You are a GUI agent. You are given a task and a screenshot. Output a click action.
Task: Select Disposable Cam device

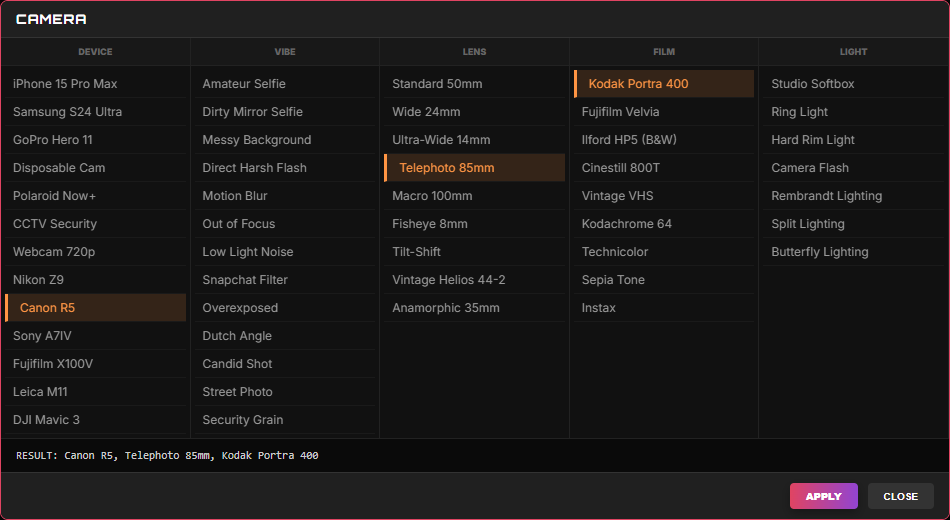tap(95, 167)
